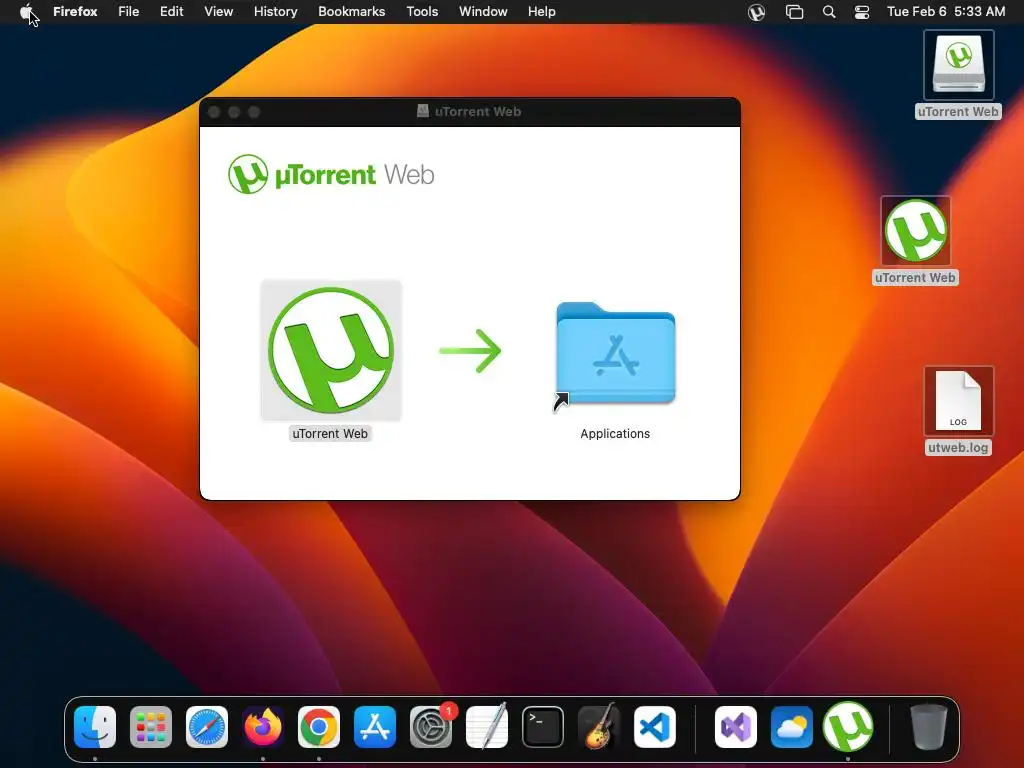Image resolution: width=1024 pixels, height=768 pixels.
Task: Open Visual Studio Code from the Dock
Action: (x=655, y=727)
